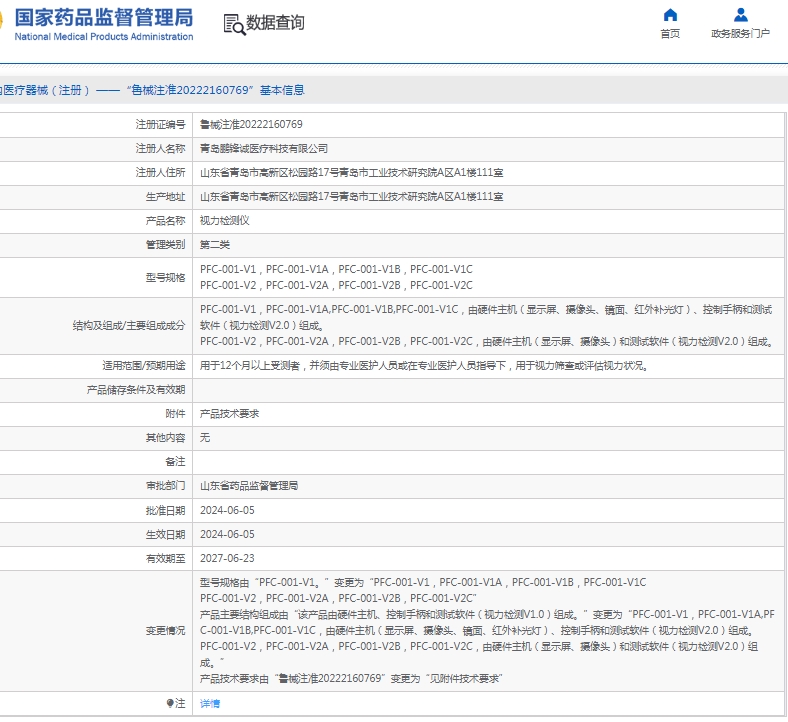
Task: Select registrant name 青岛鹏锦诚医疗科技有限公司
Action: pos(264,148)
